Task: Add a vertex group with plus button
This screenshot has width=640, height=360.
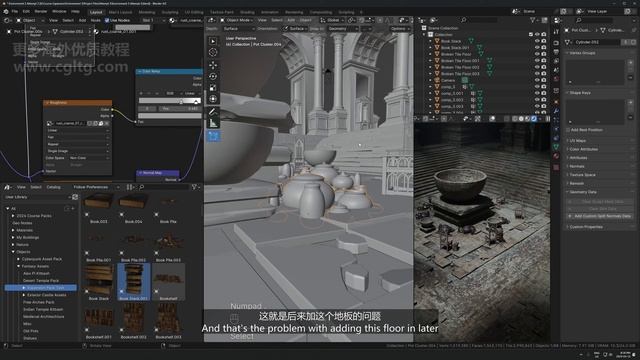Action: (x=631, y=62)
